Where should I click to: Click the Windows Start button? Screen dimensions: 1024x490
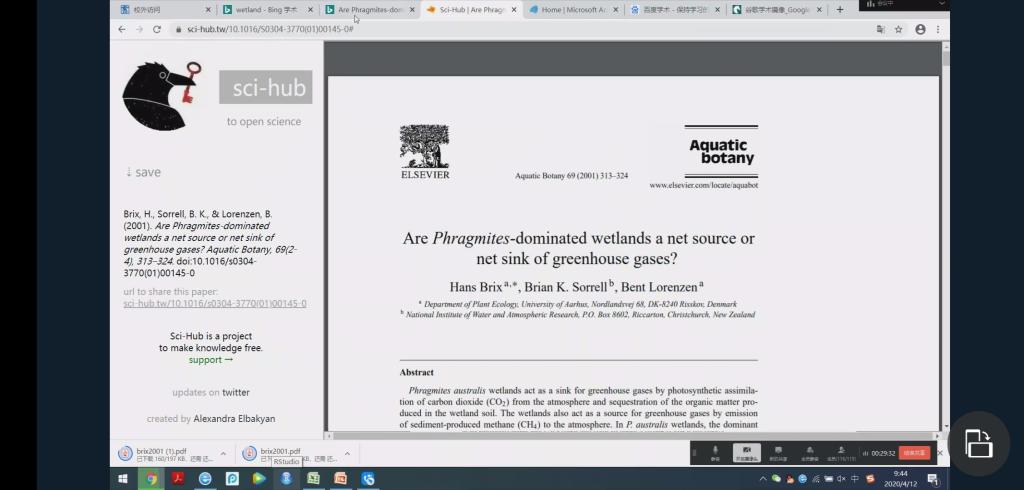[123, 479]
